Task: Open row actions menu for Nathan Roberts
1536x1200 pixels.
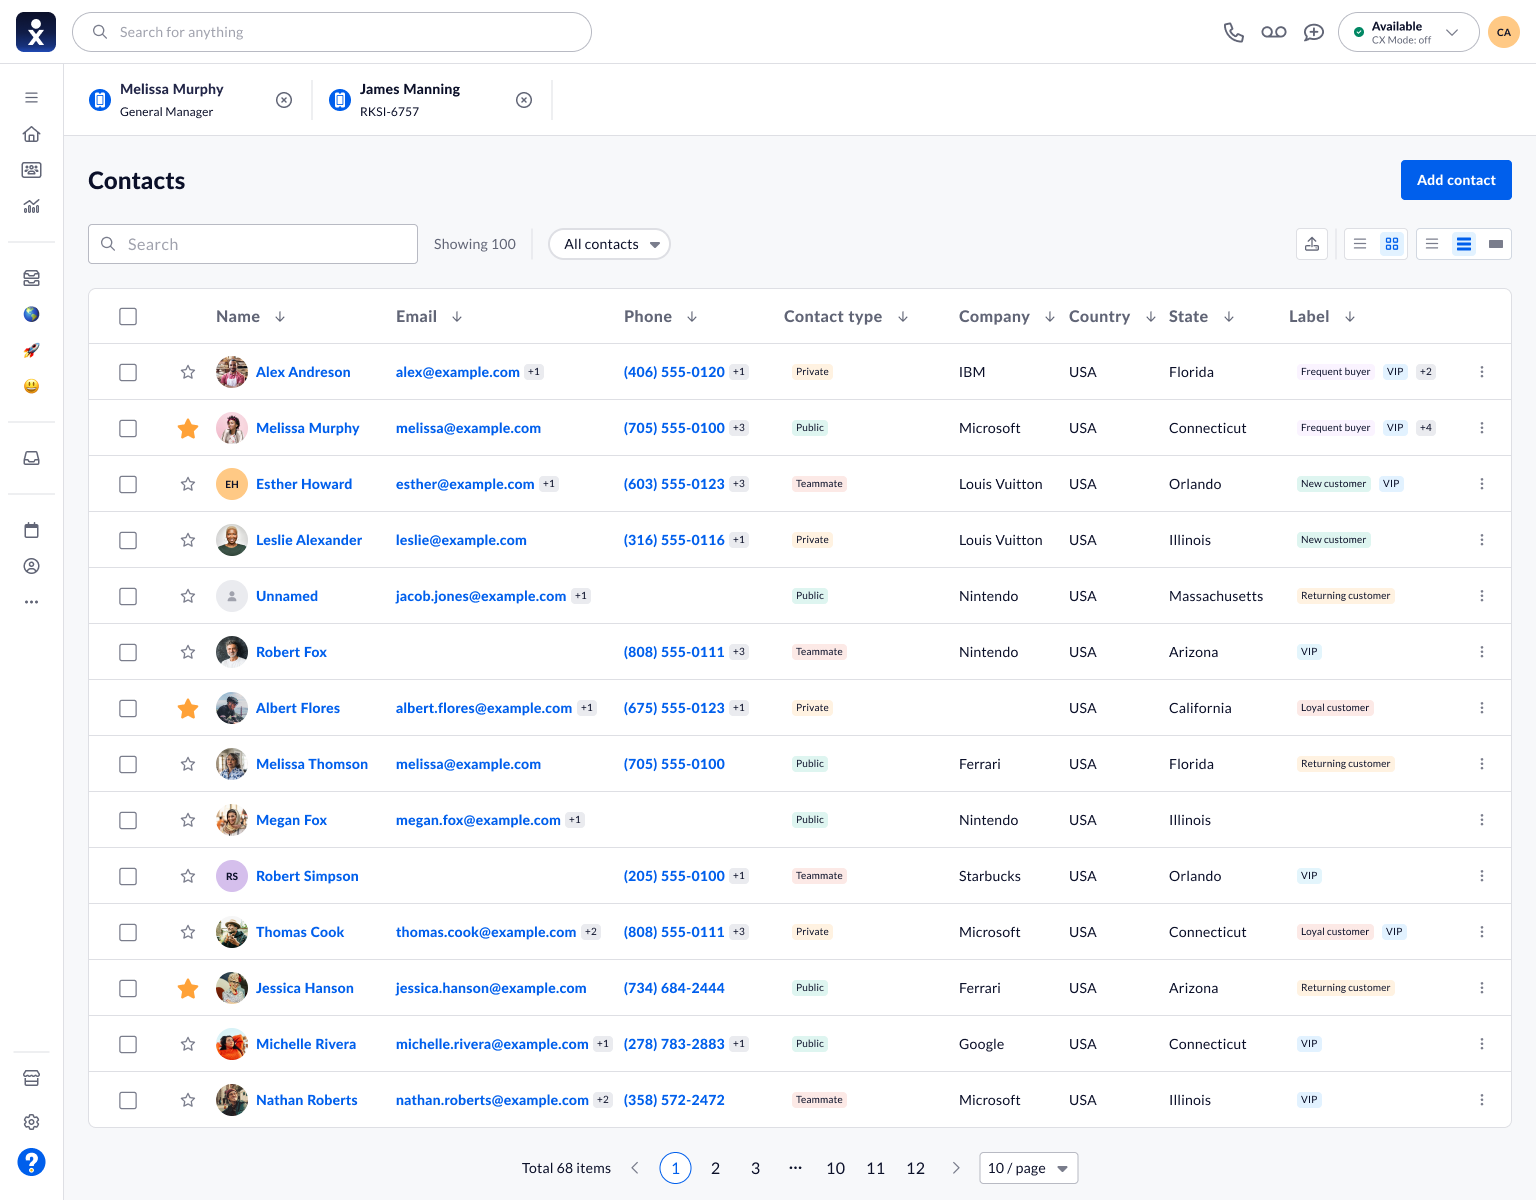Action: [x=1482, y=1100]
